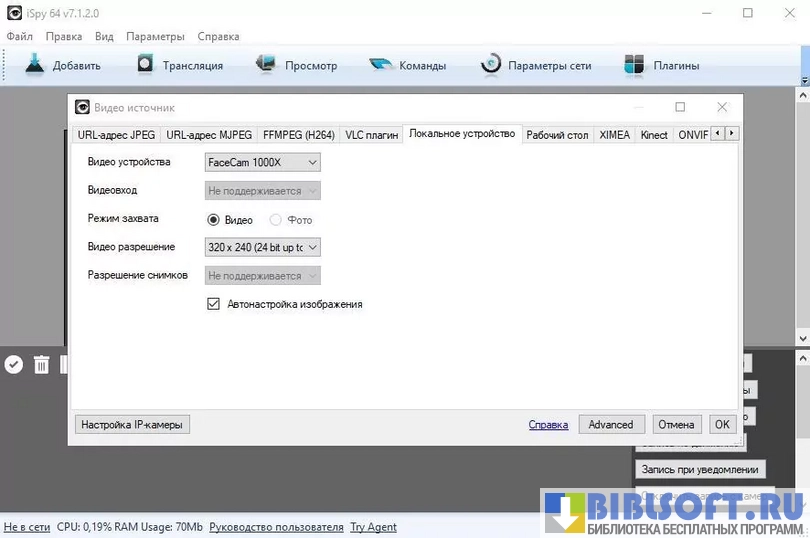
Task: Toggle Автонастройка изображения checkbox
Action: (213, 304)
